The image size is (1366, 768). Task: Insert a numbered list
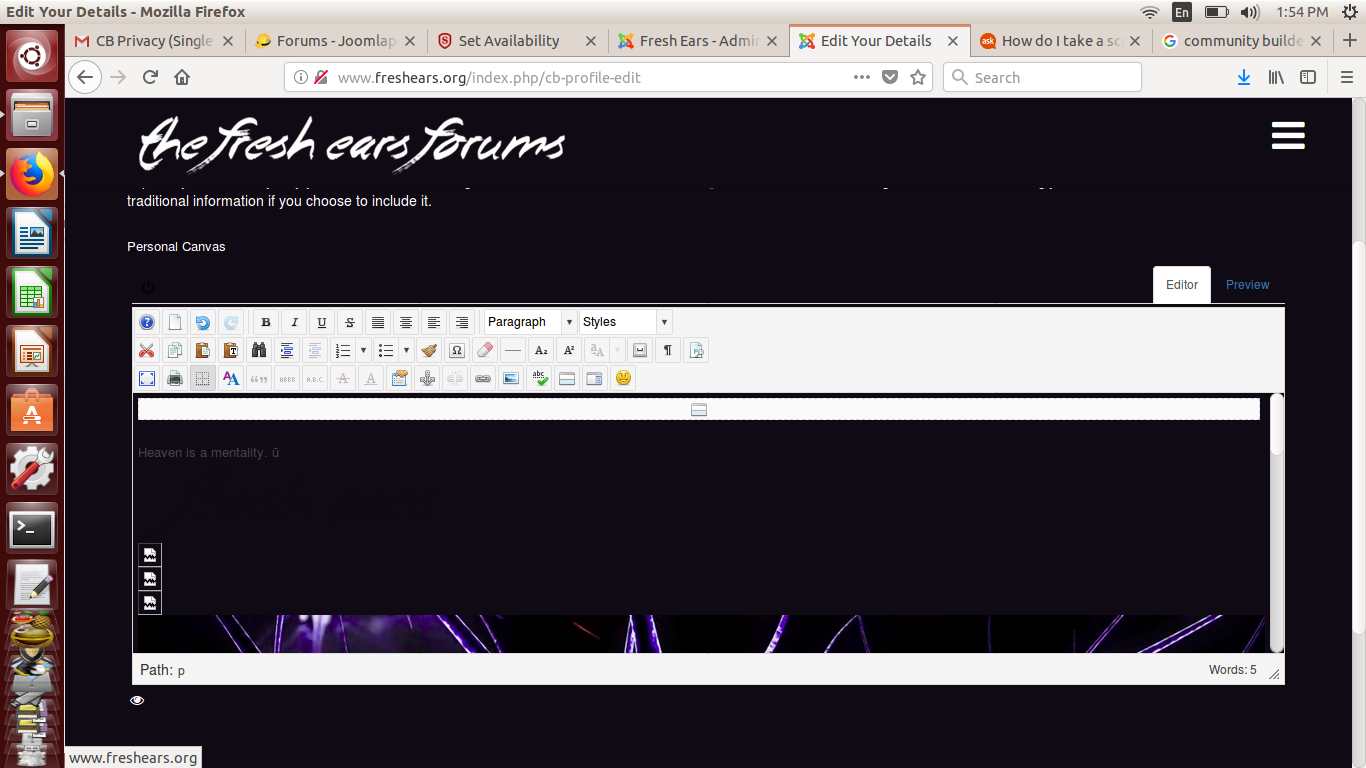click(x=343, y=350)
